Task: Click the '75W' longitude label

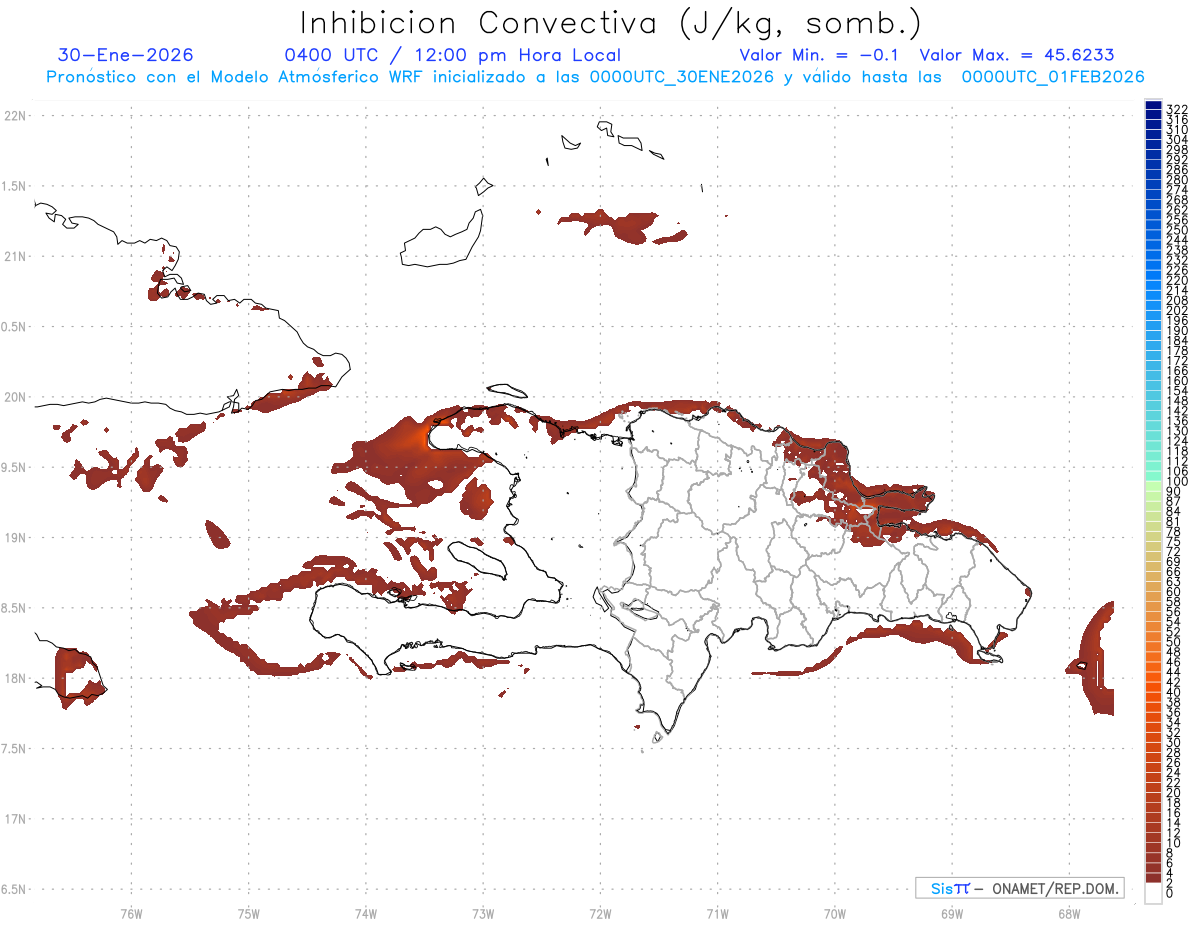Action: 249,912
